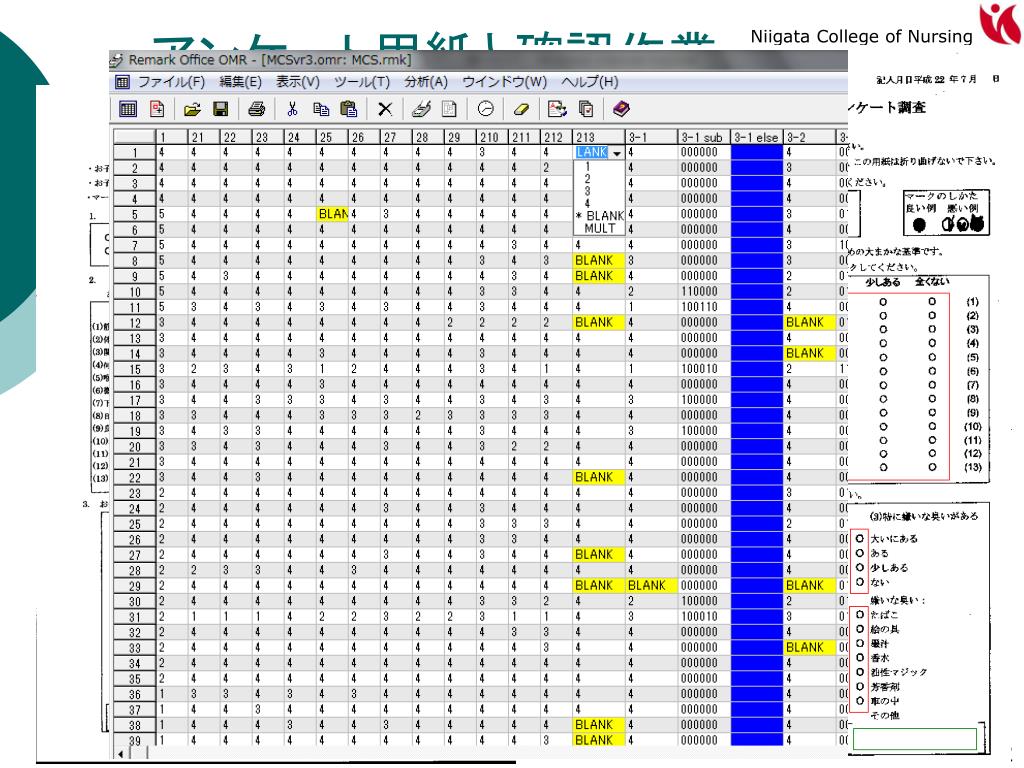Click the 芳香剤 bubble on the scanned form
This screenshot has height=768, width=1024.
coord(859,686)
